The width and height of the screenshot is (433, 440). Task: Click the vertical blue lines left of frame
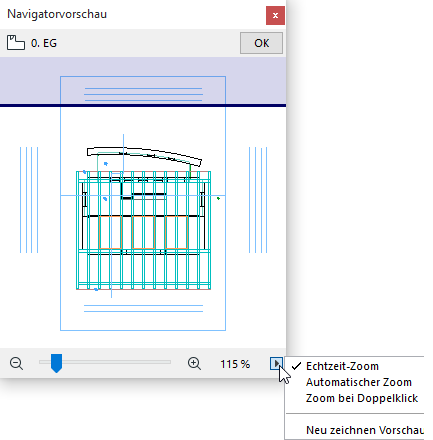point(29,200)
